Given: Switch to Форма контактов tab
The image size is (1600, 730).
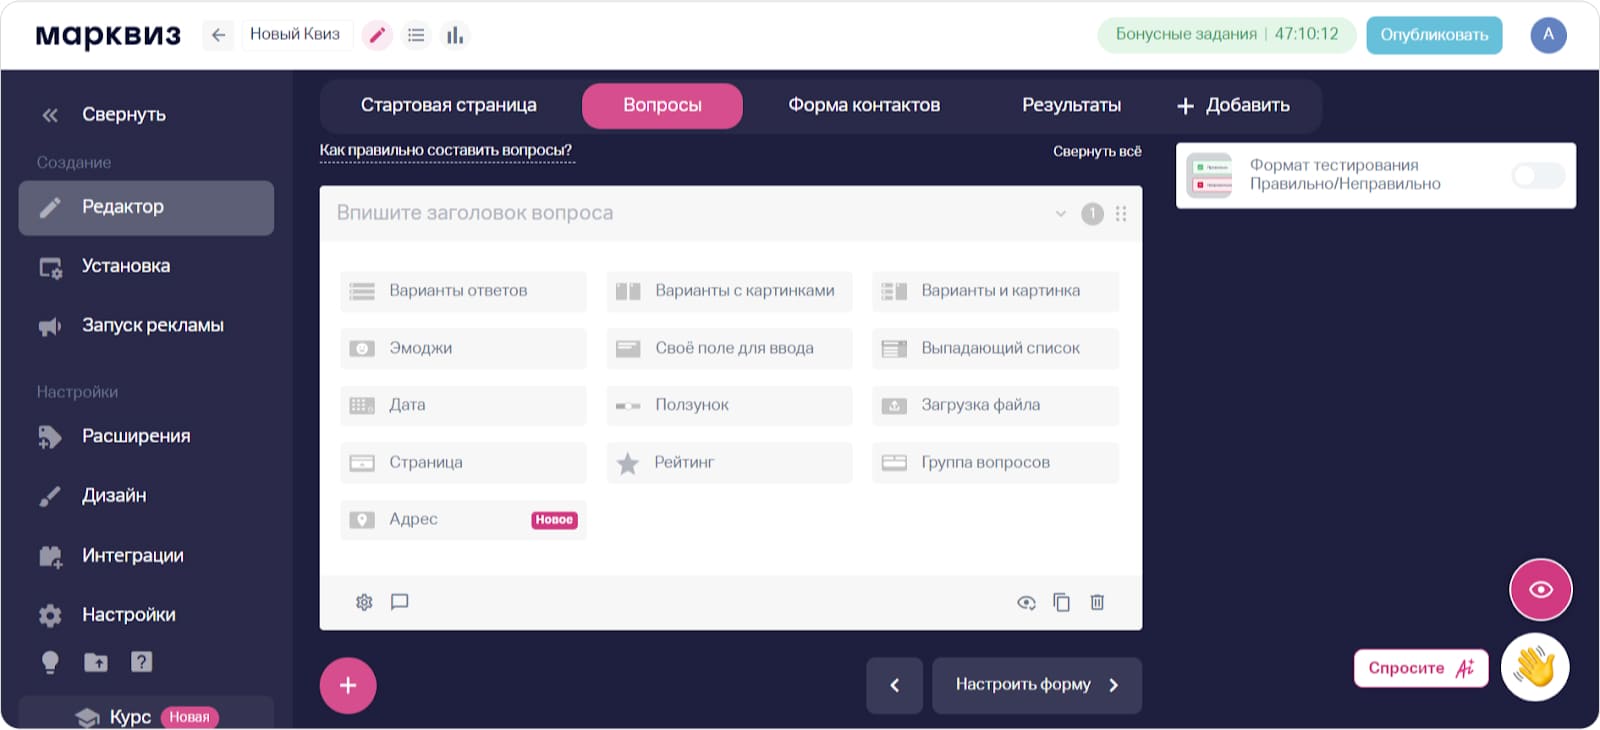Looking at the screenshot, I should (864, 105).
